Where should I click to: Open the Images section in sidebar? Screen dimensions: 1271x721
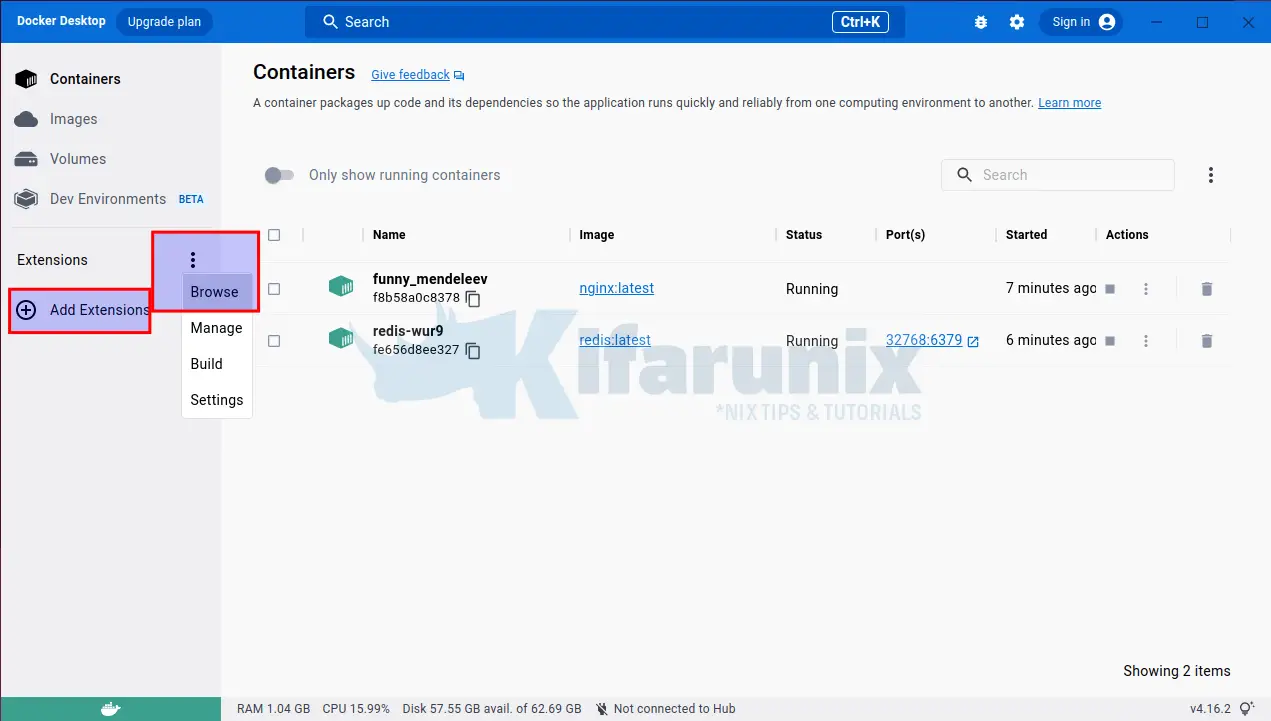point(74,119)
